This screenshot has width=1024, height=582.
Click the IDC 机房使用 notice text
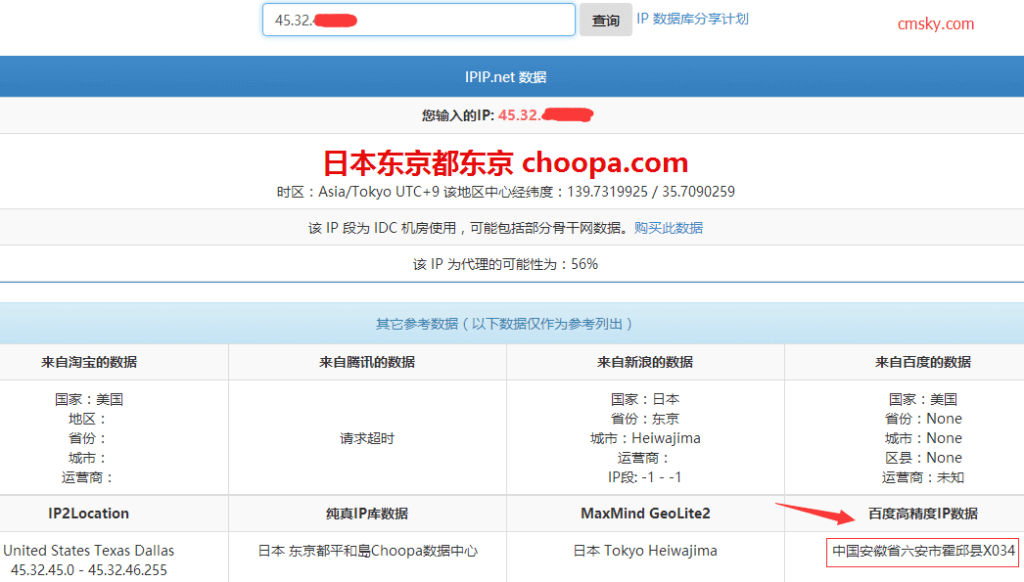tap(470, 228)
